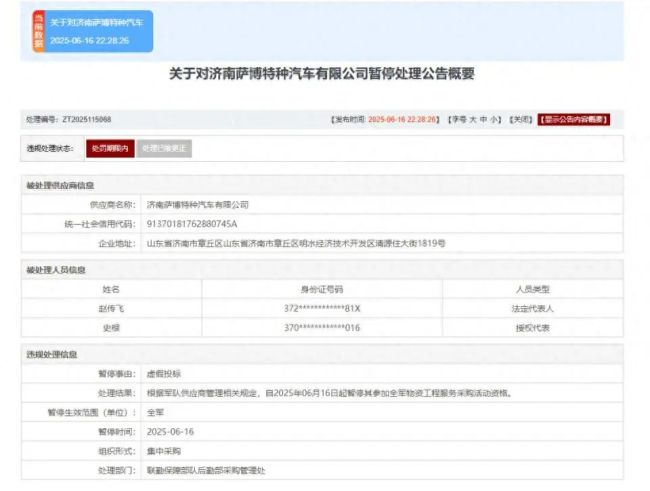The height and width of the screenshot is (491, 650).
Task: Click the 姓名 column header
Action: point(111,289)
